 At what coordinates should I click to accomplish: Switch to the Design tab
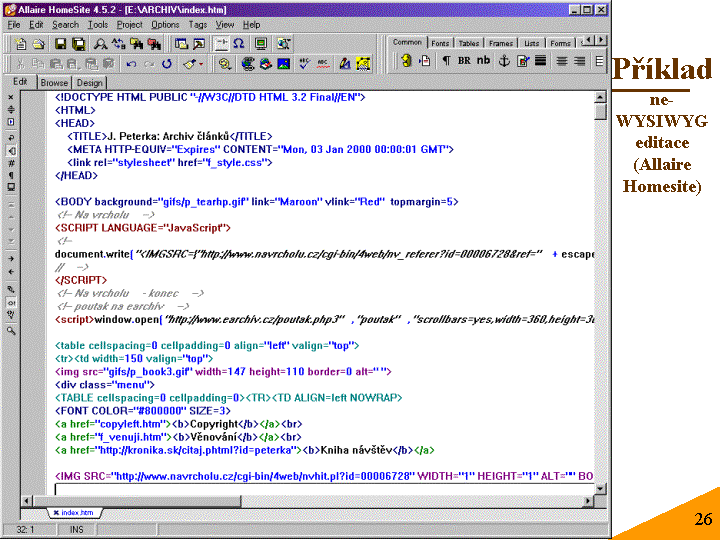(x=89, y=83)
